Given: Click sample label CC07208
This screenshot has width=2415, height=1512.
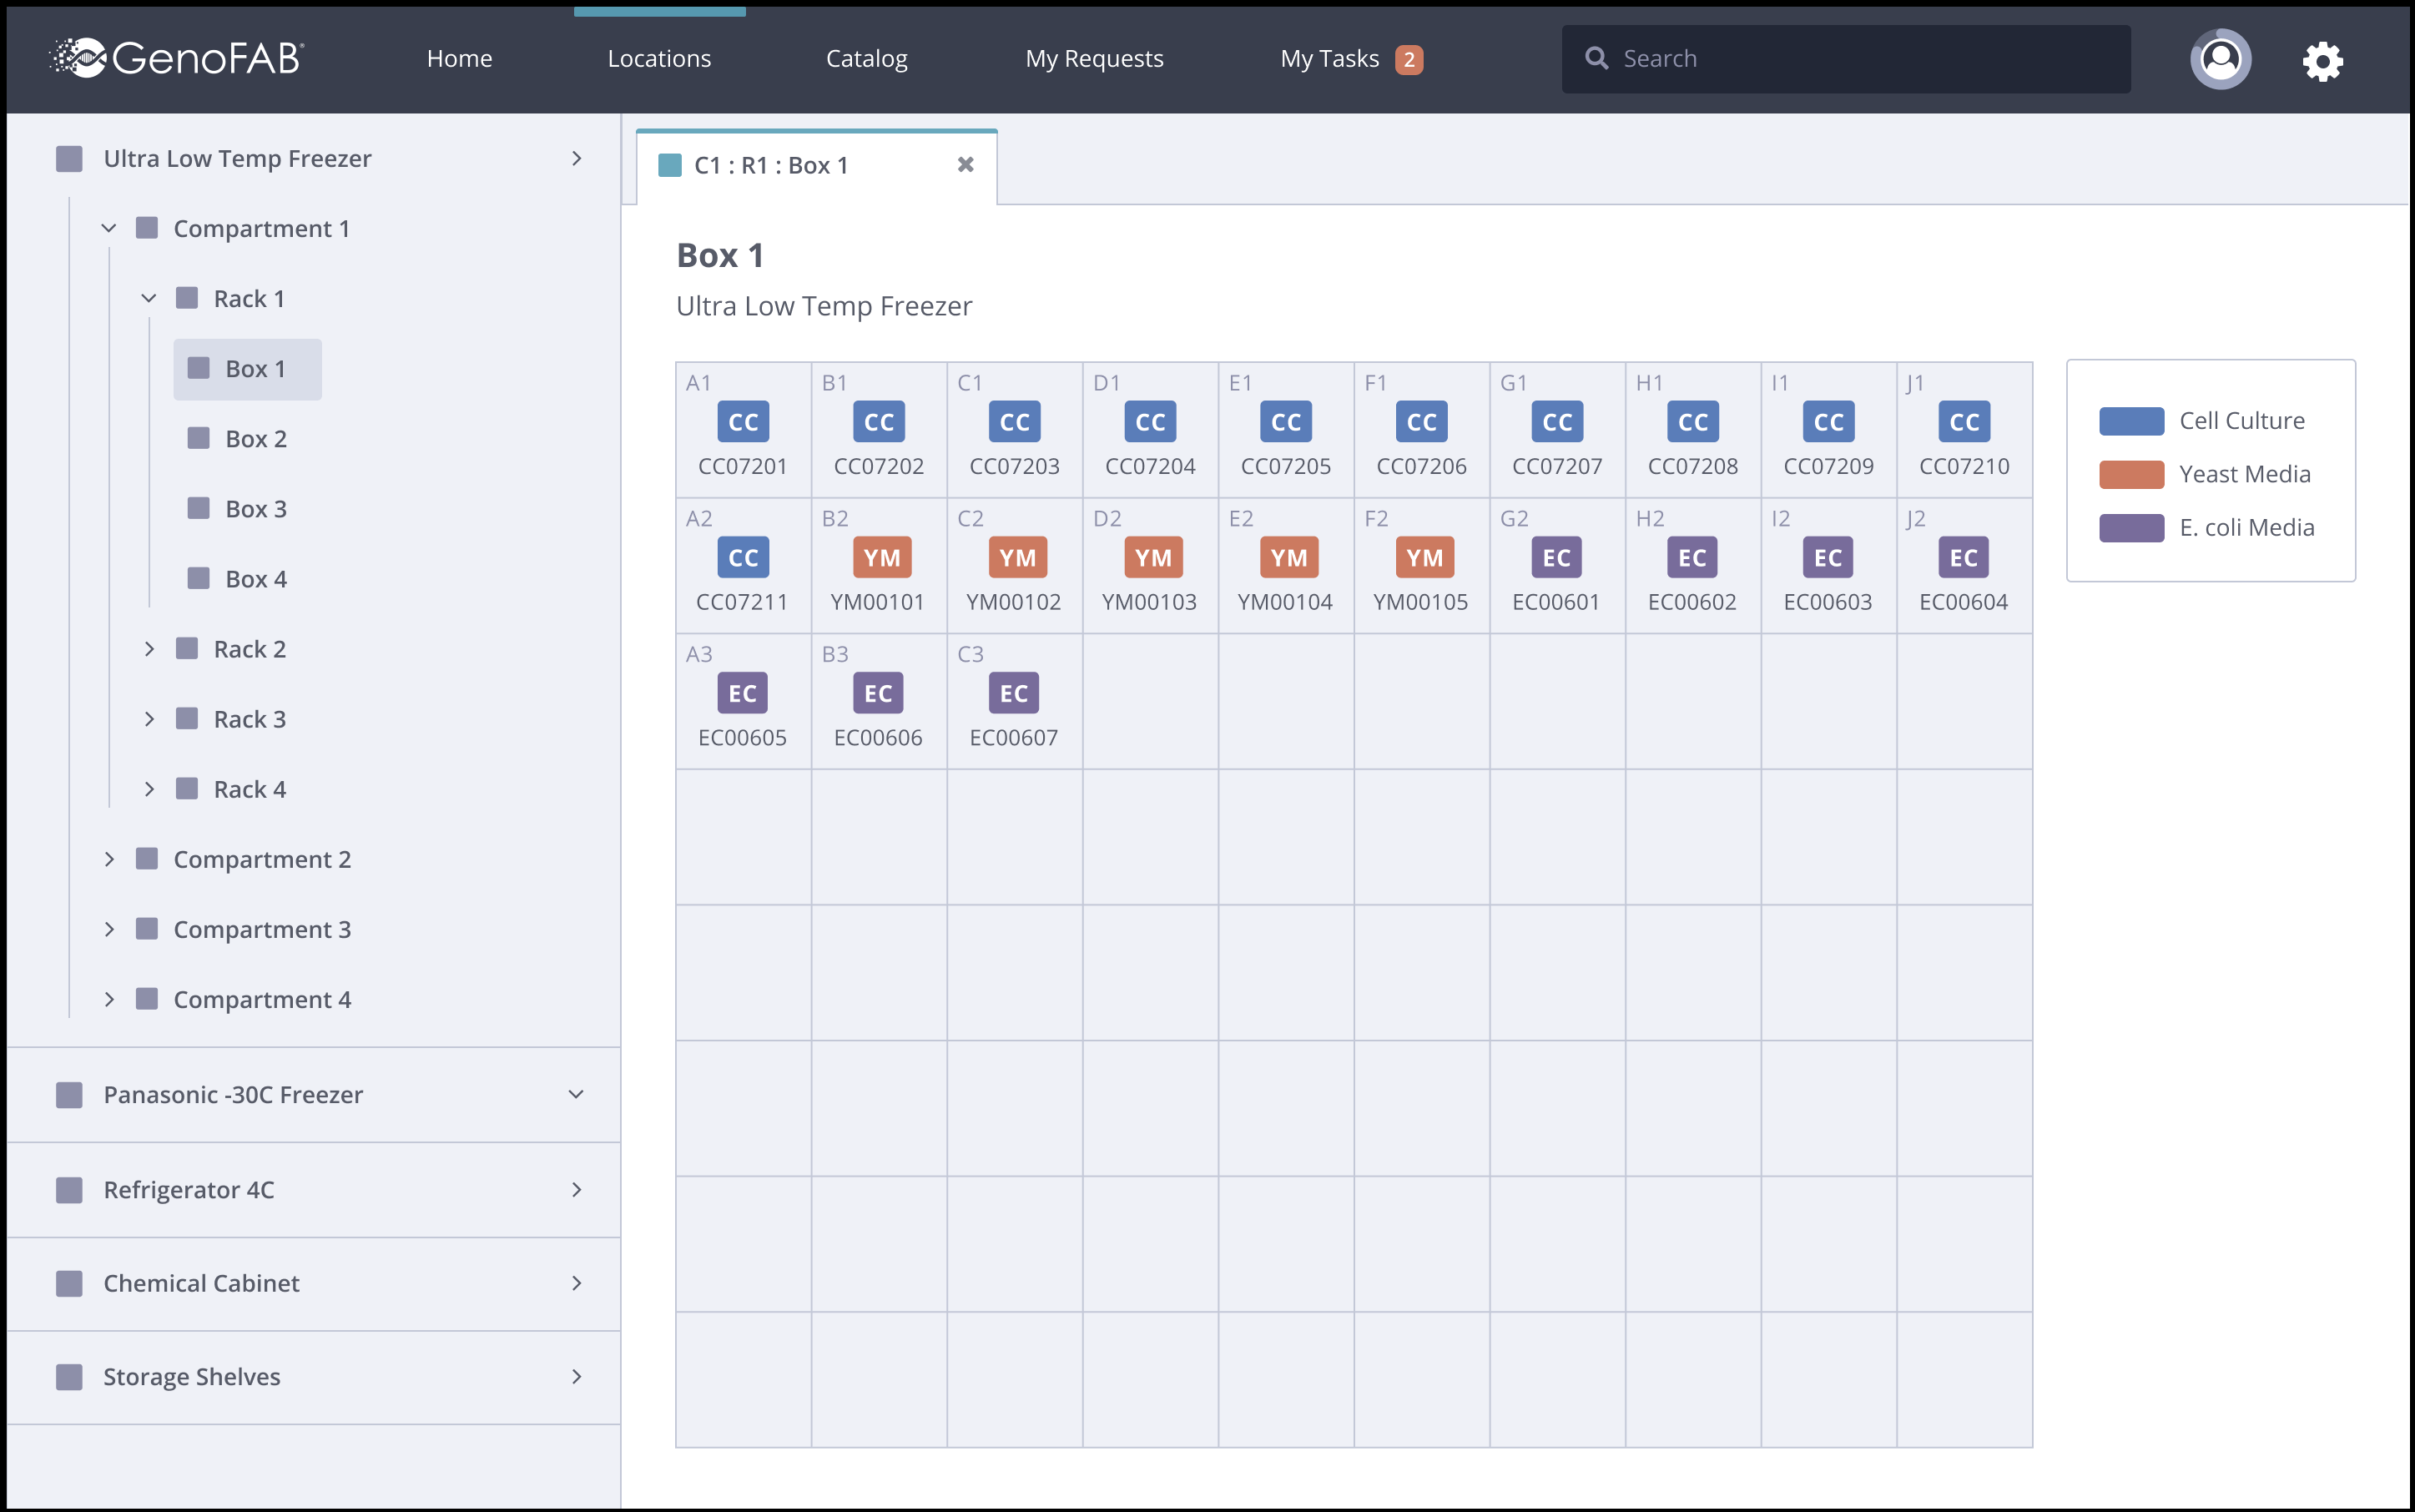Looking at the screenshot, I should pyautogui.click(x=1692, y=466).
